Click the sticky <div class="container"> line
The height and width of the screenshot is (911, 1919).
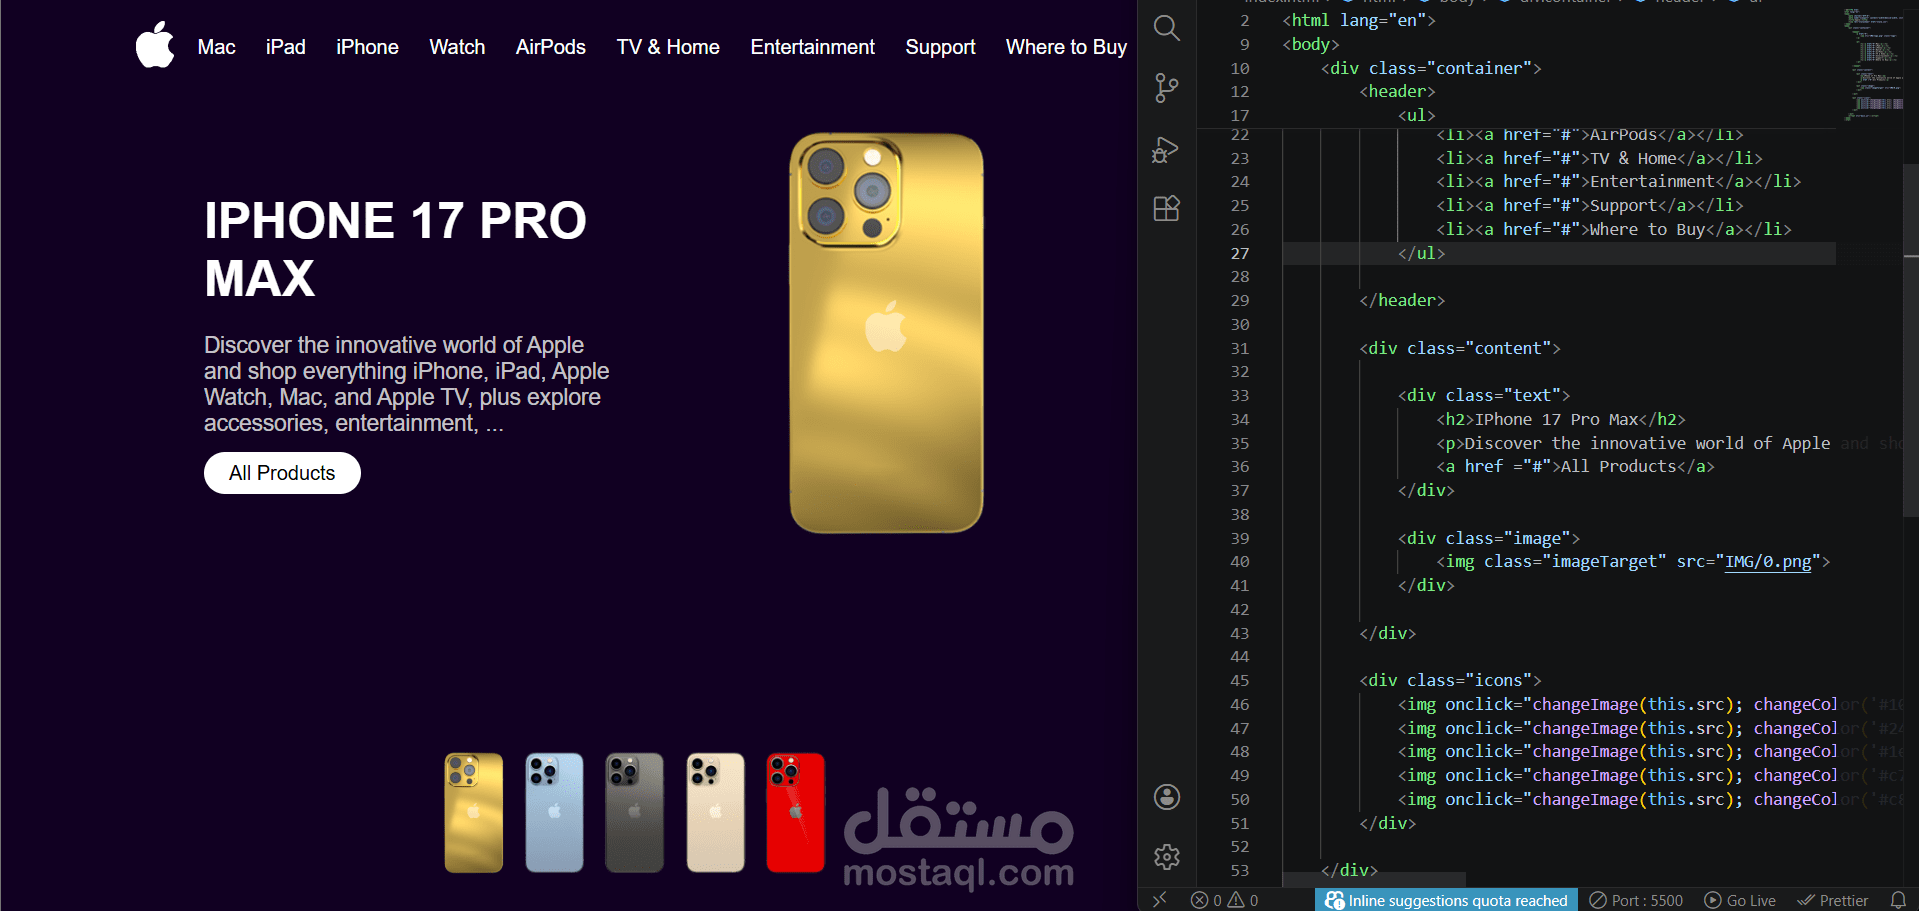coord(1431,68)
